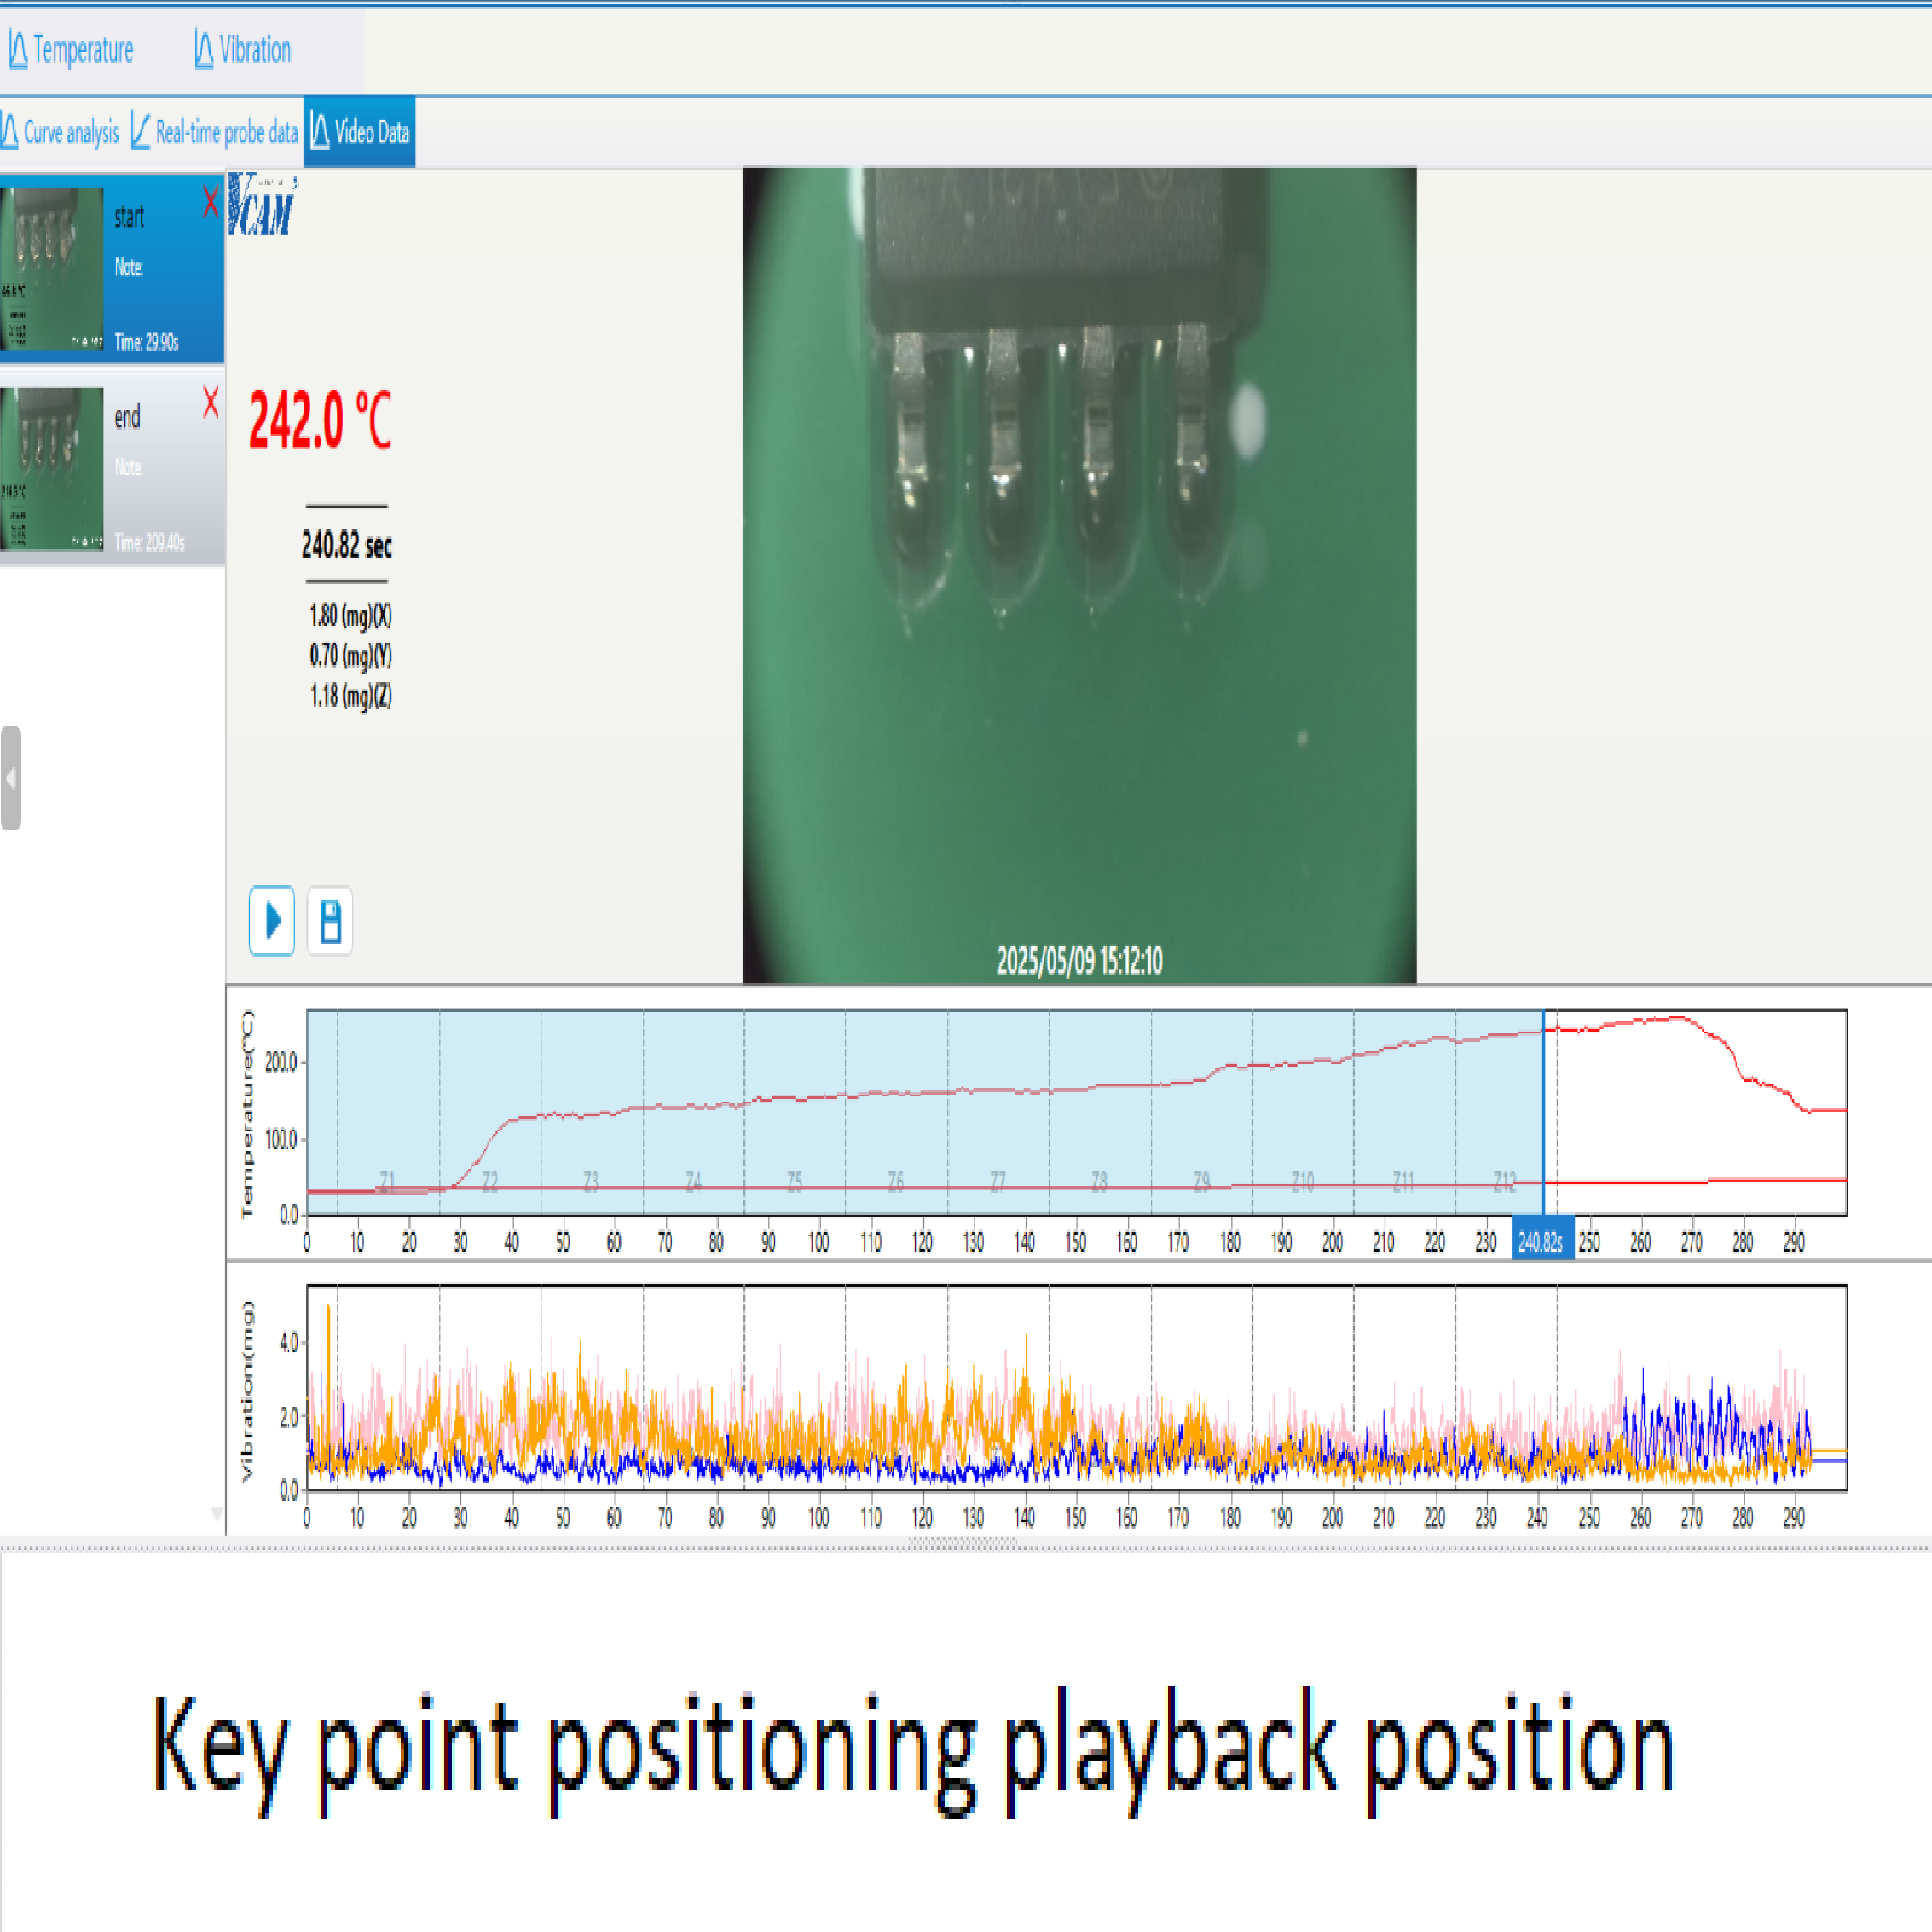This screenshot has width=1932, height=1932.
Task: Open the Temperature tab
Action: (x=71, y=50)
